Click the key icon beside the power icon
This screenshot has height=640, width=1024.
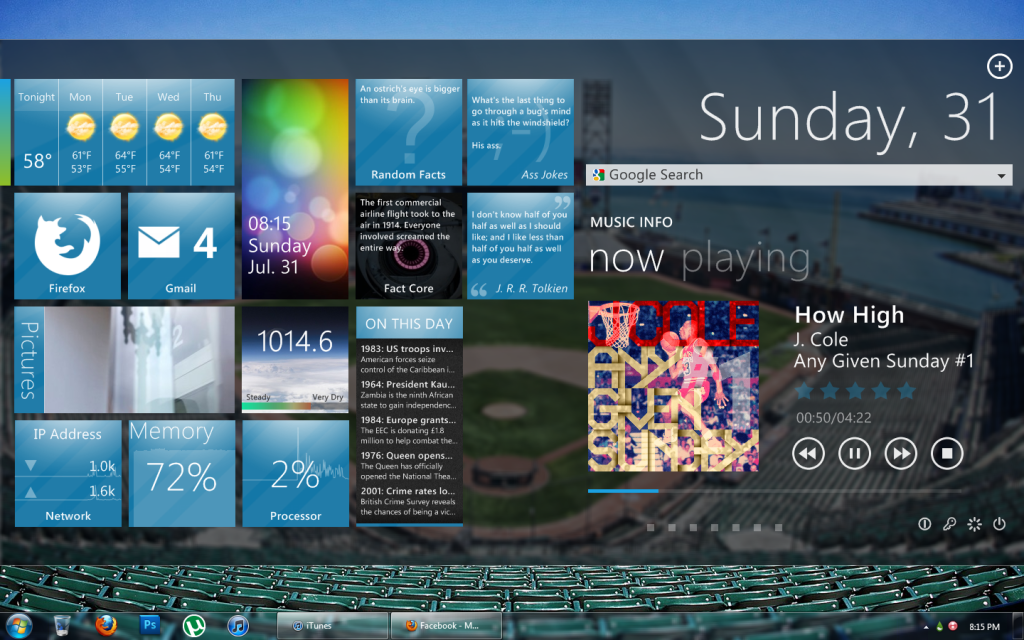950,524
